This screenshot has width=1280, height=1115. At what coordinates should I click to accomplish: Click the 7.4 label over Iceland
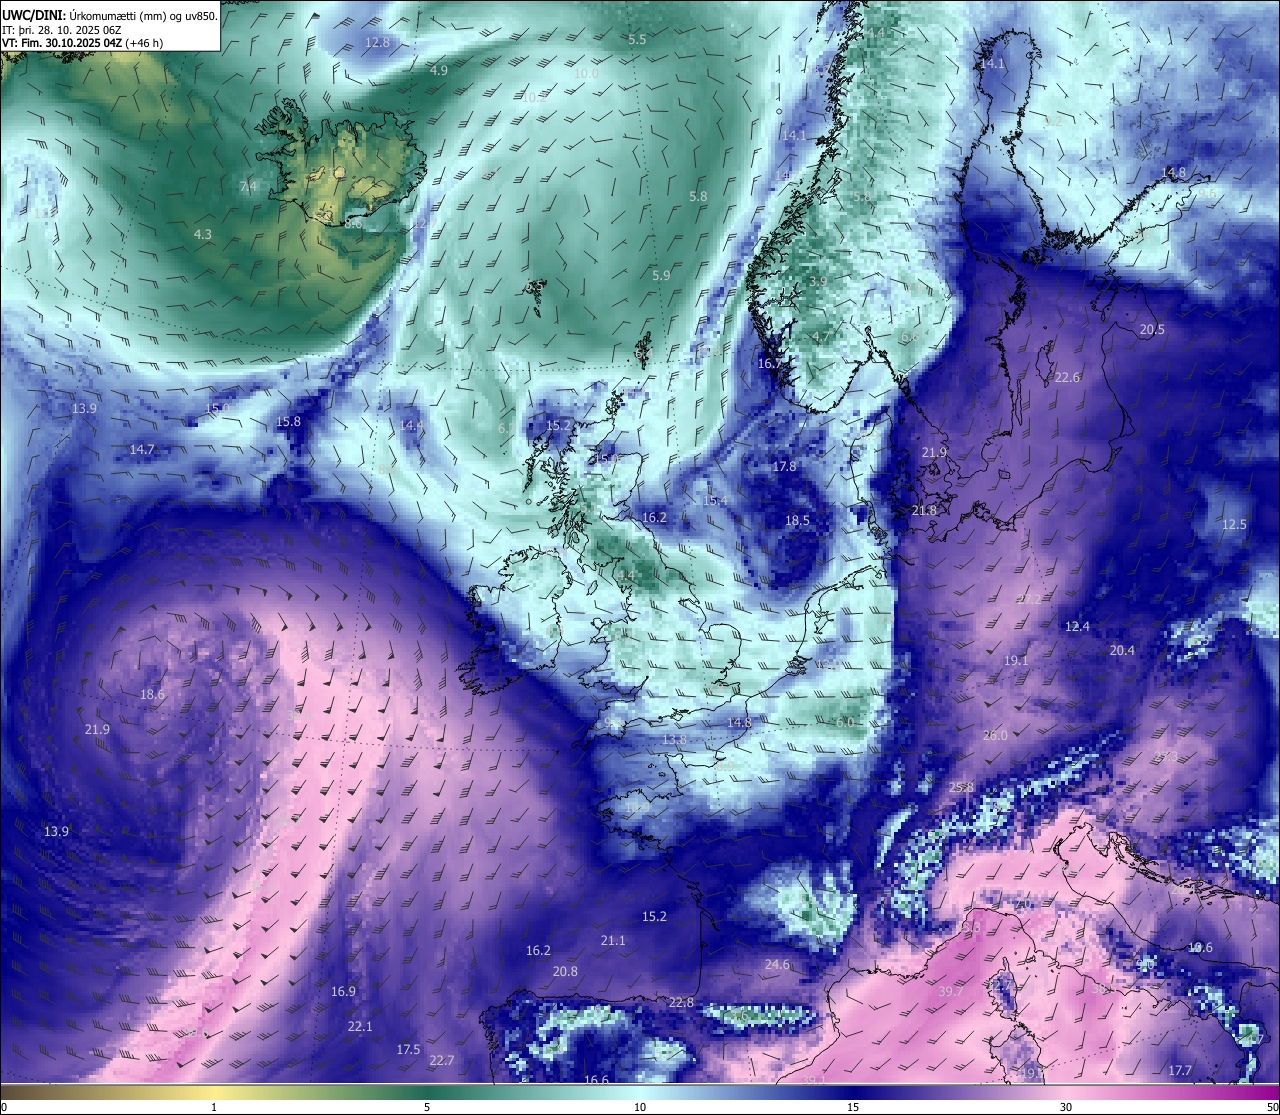248,186
